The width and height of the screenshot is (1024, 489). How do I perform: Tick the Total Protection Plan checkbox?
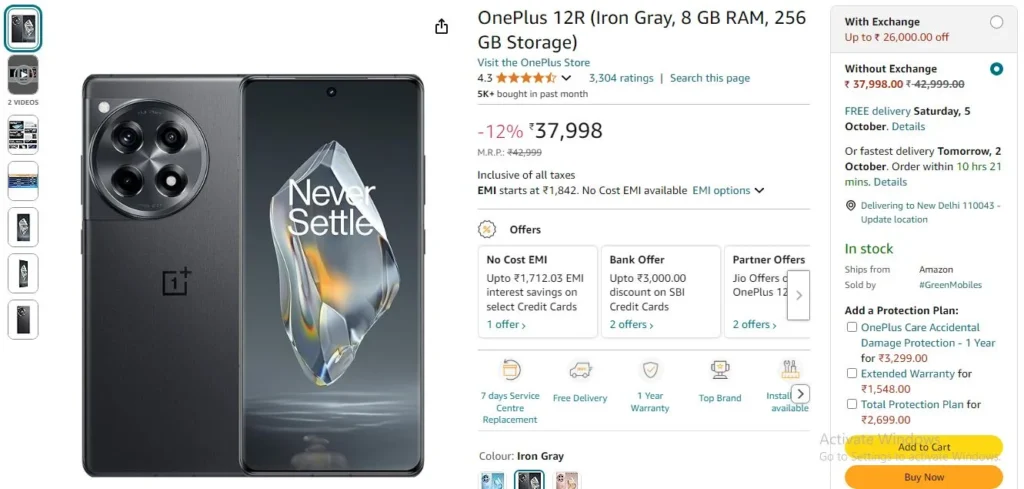pyautogui.click(x=852, y=404)
